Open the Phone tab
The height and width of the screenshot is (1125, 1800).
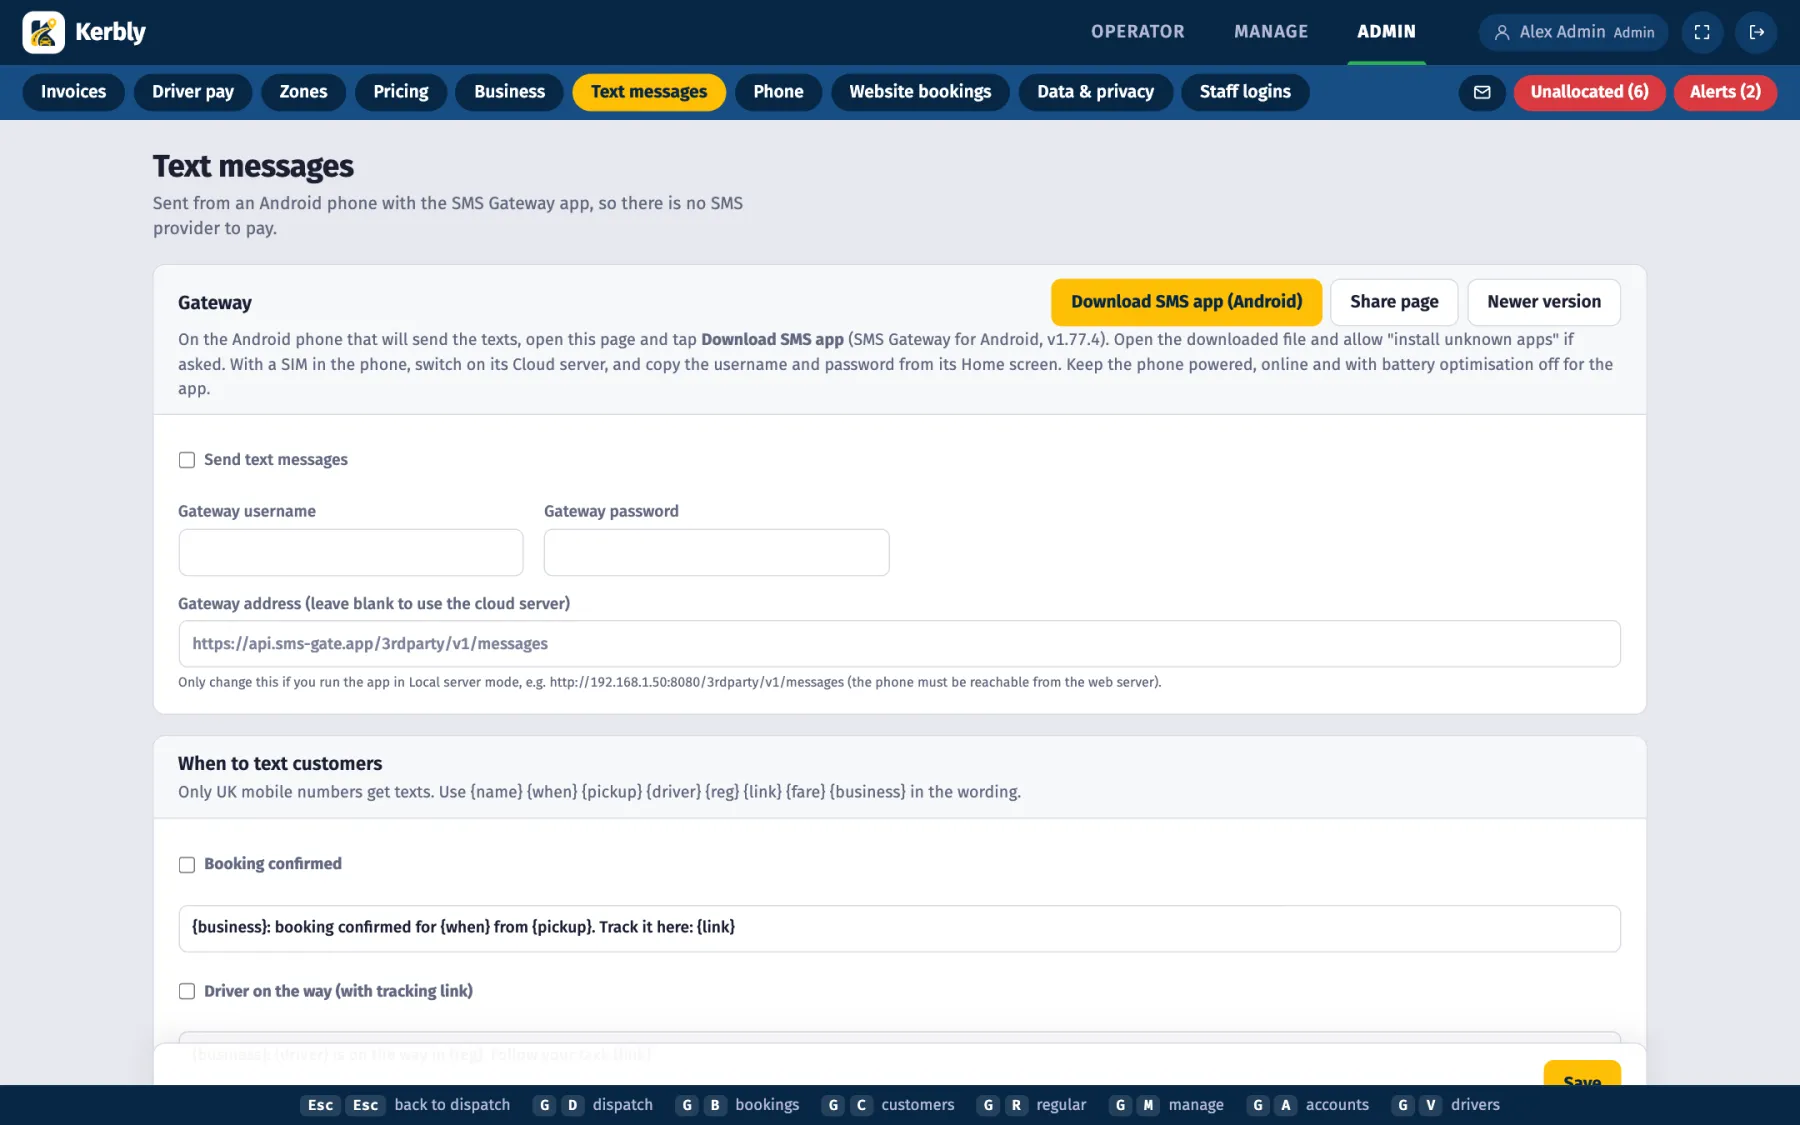pyautogui.click(x=778, y=92)
